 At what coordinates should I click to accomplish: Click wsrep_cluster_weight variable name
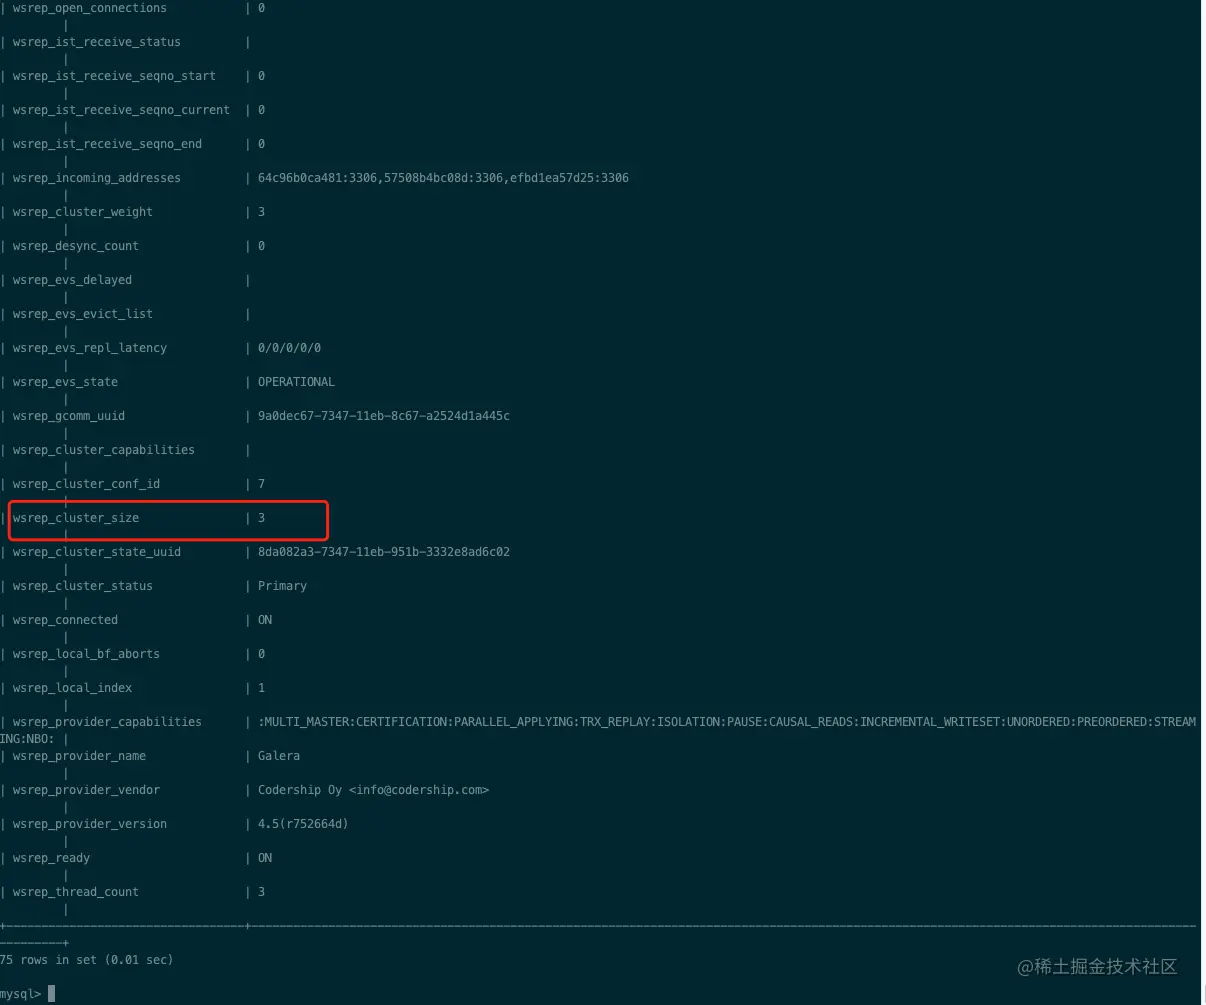[82, 212]
